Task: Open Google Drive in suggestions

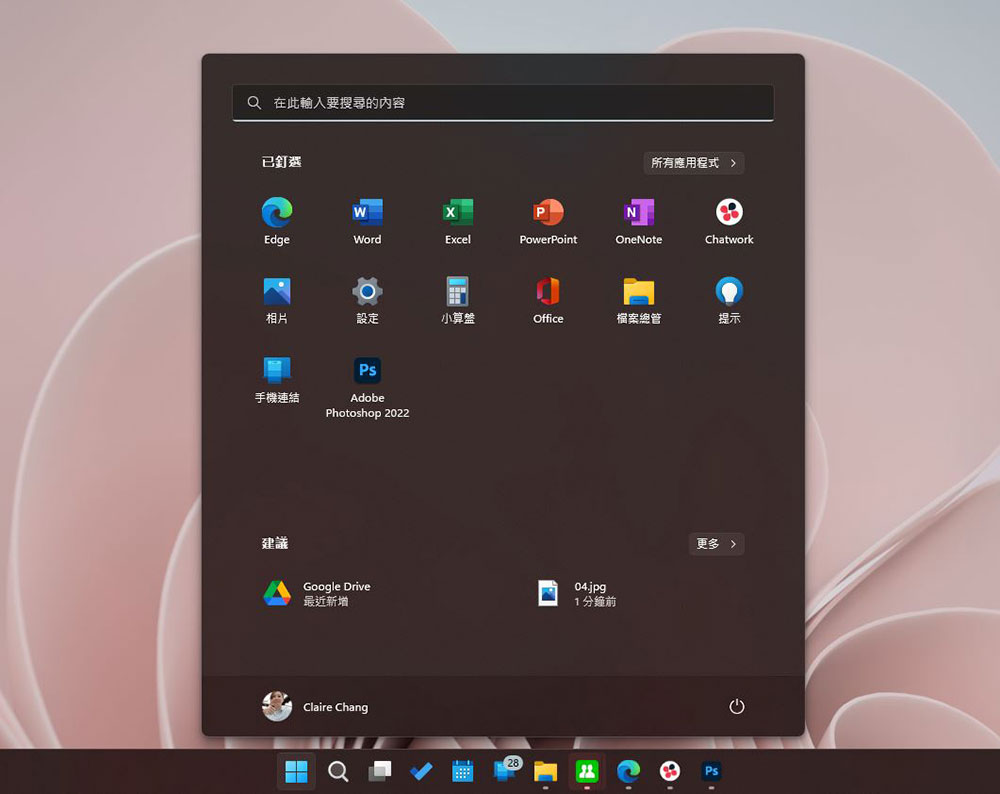Action: point(317,593)
